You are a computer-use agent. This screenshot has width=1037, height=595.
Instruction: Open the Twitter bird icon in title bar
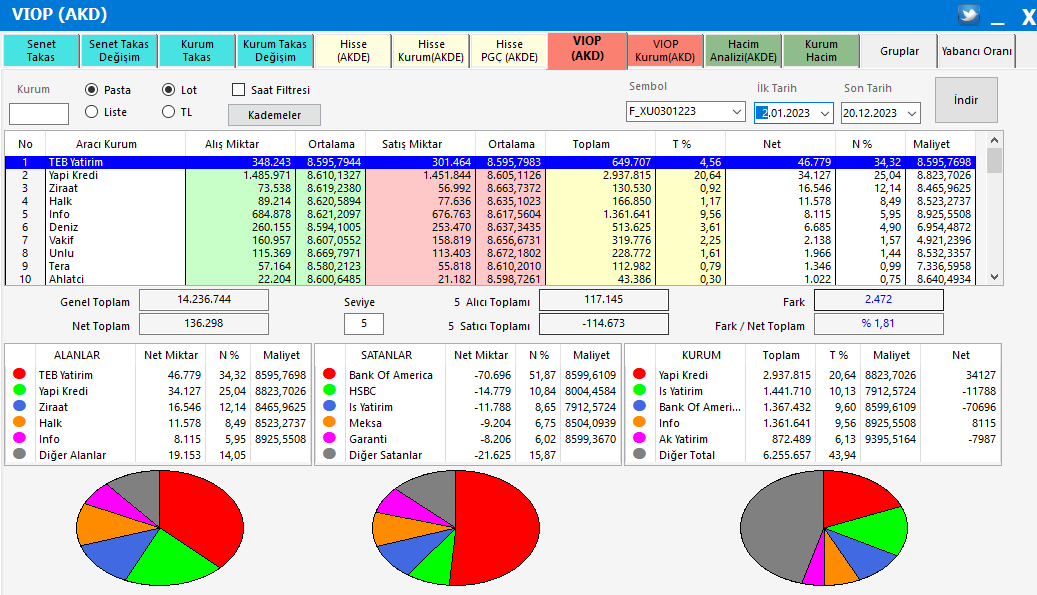click(x=969, y=15)
